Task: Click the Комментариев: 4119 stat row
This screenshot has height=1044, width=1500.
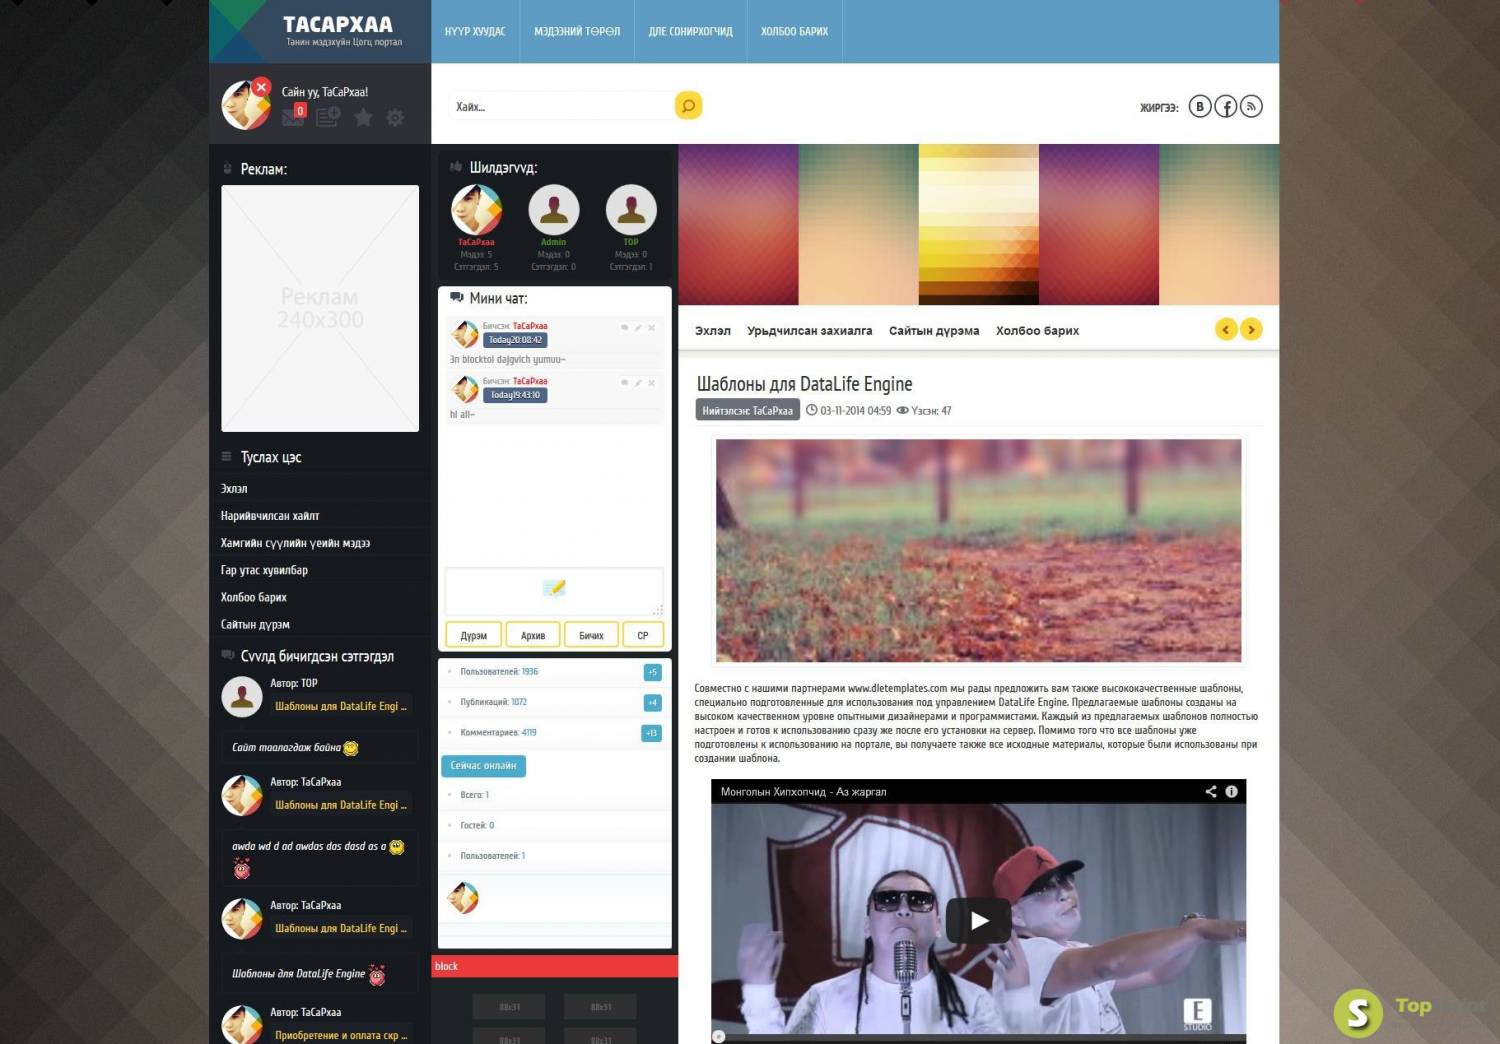Action: [x=554, y=733]
